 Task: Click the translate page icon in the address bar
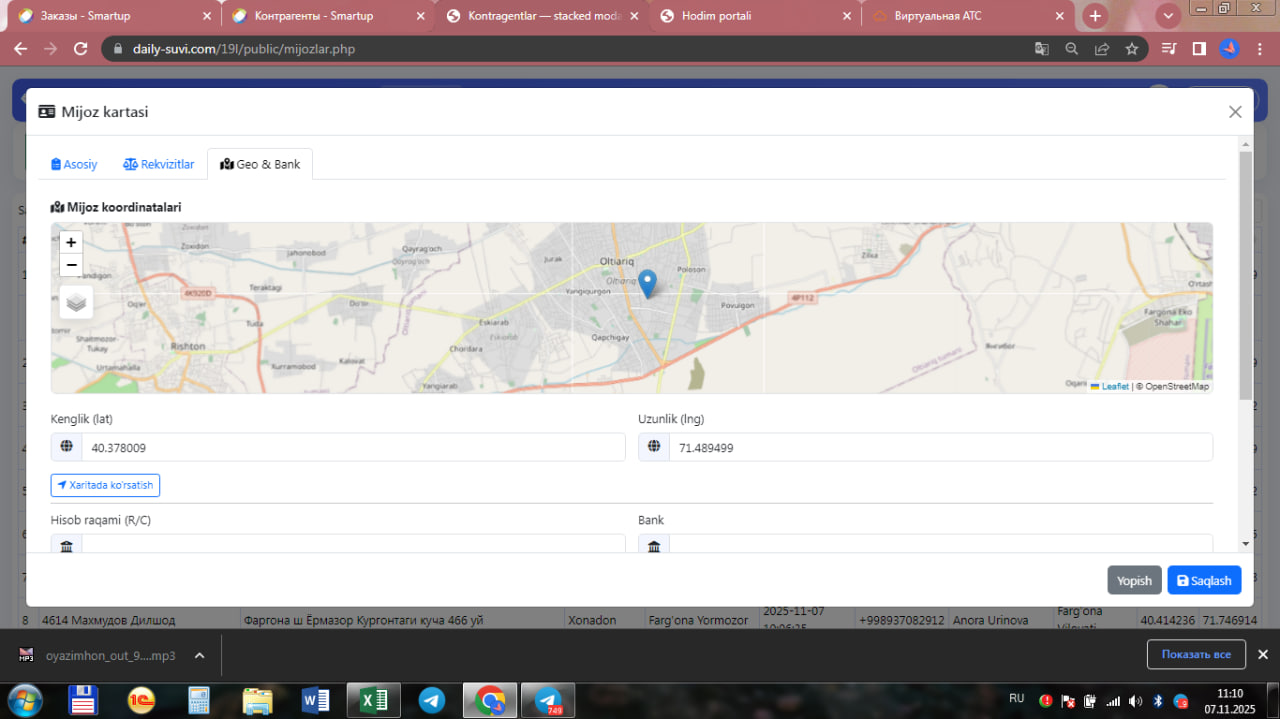click(x=1042, y=48)
